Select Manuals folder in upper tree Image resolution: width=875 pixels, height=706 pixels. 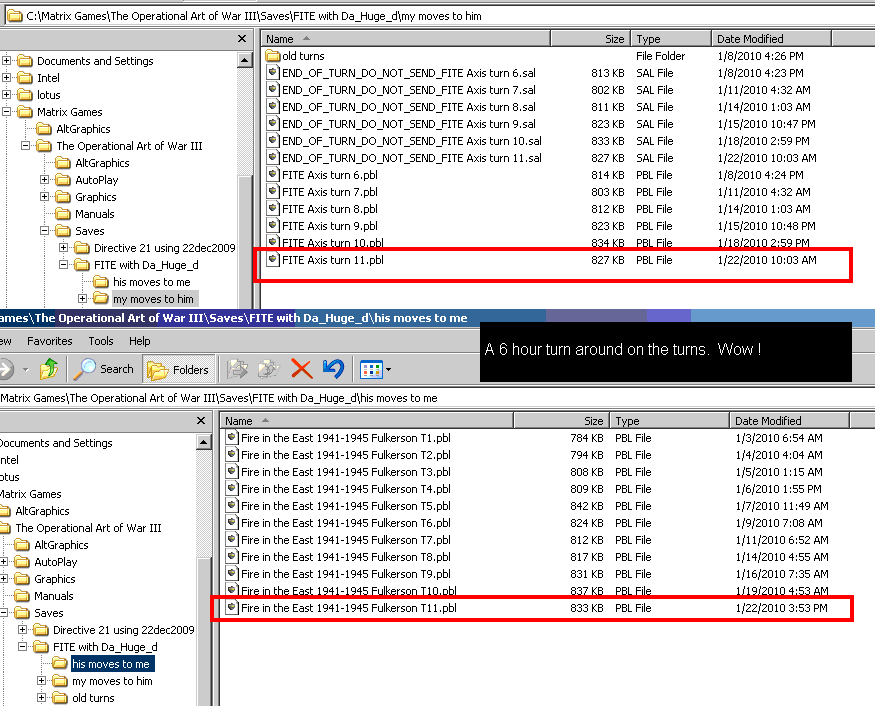(x=94, y=214)
